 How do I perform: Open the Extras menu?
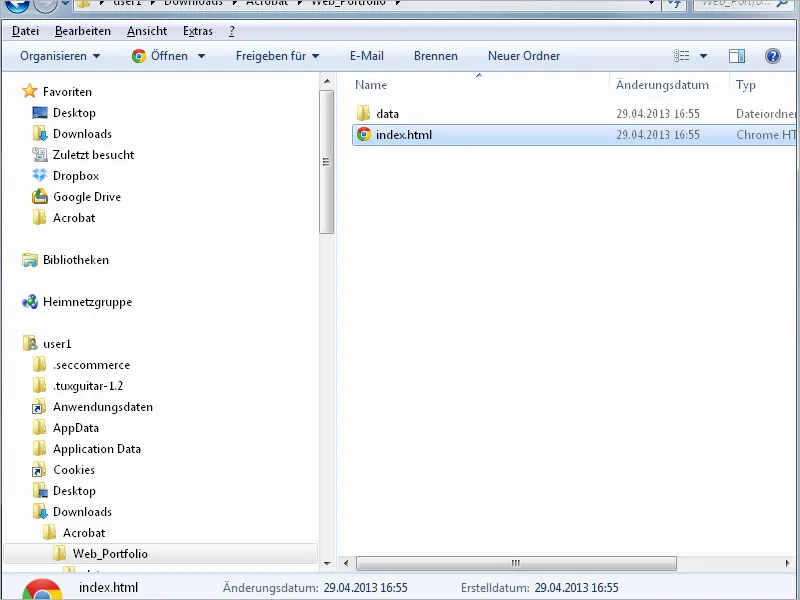198,31
